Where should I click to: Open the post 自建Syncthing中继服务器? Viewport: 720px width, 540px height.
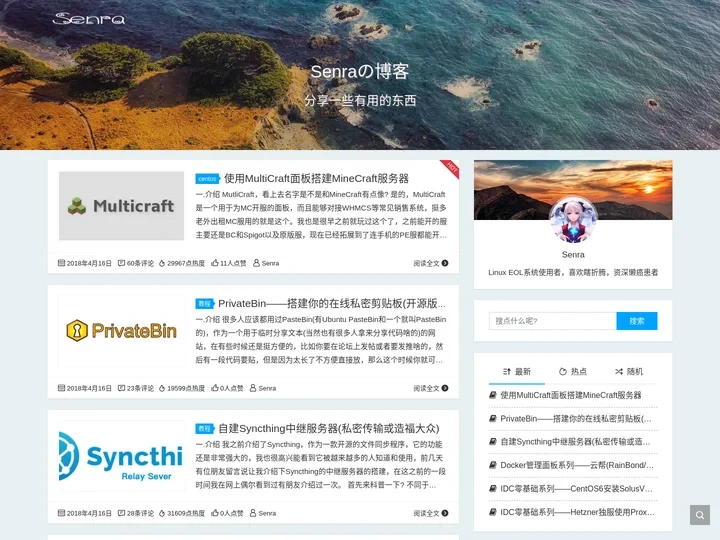pos(329,428)
